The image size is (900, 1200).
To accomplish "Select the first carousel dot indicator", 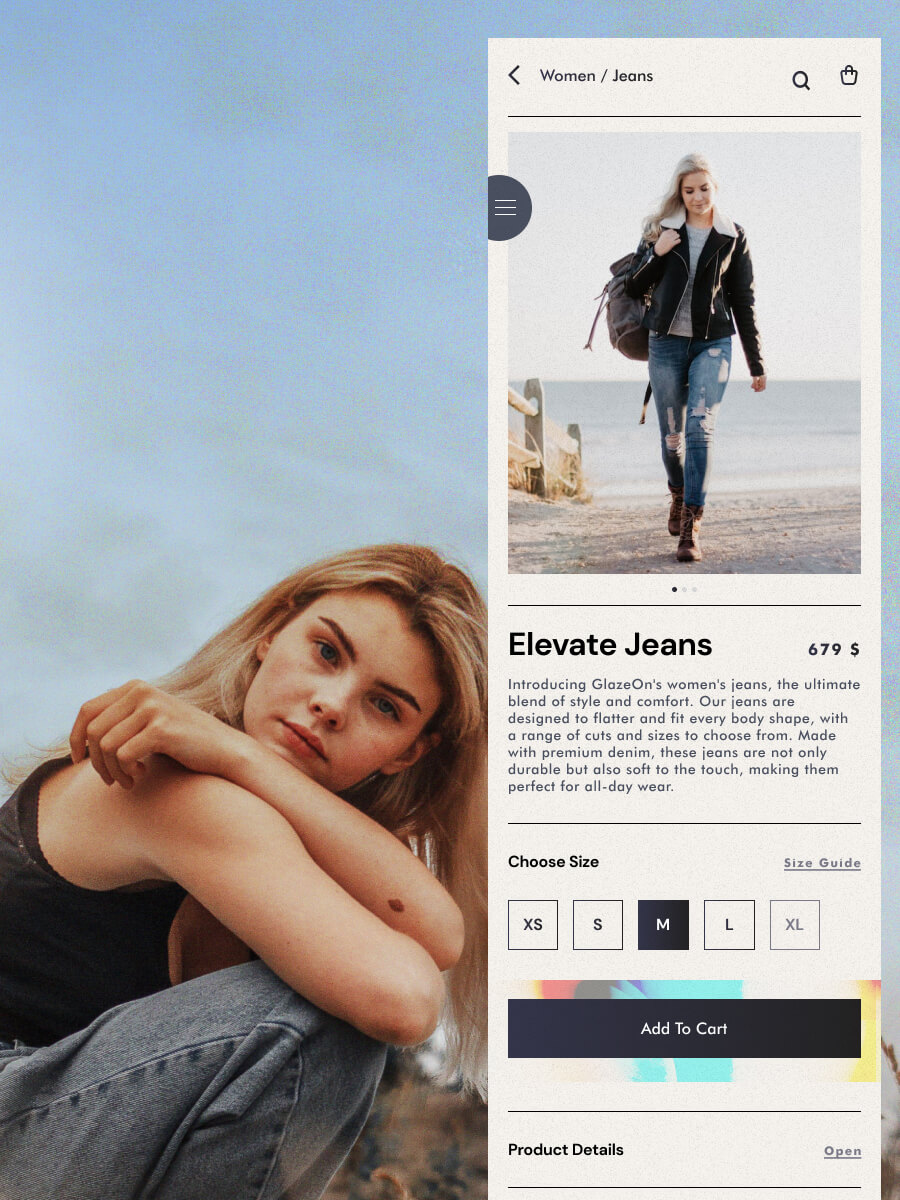I will (674, 589).
